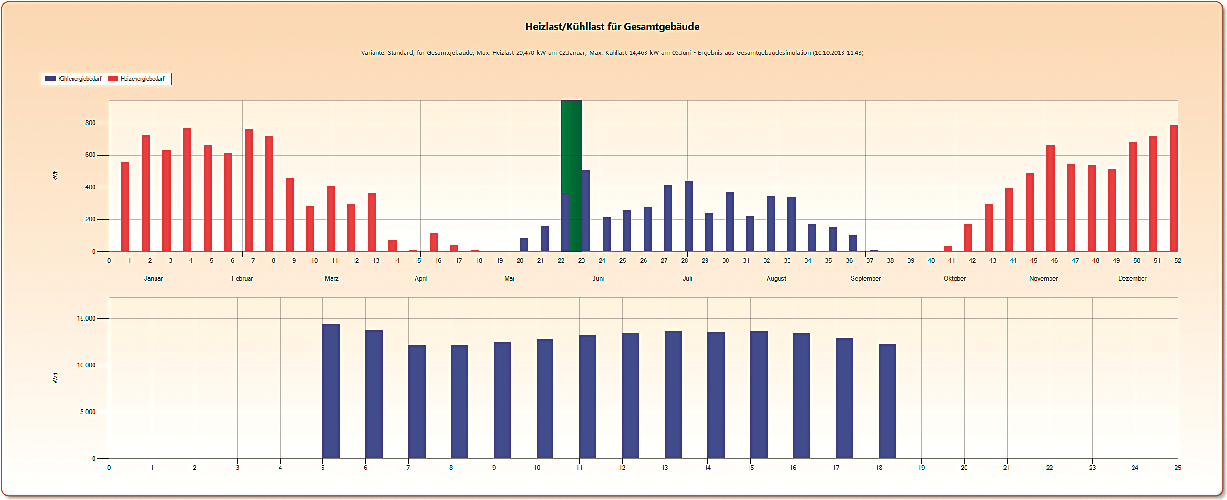Select the red heating bar for week 16
This screenshot has height=500, width=1227.
point(434,242)
